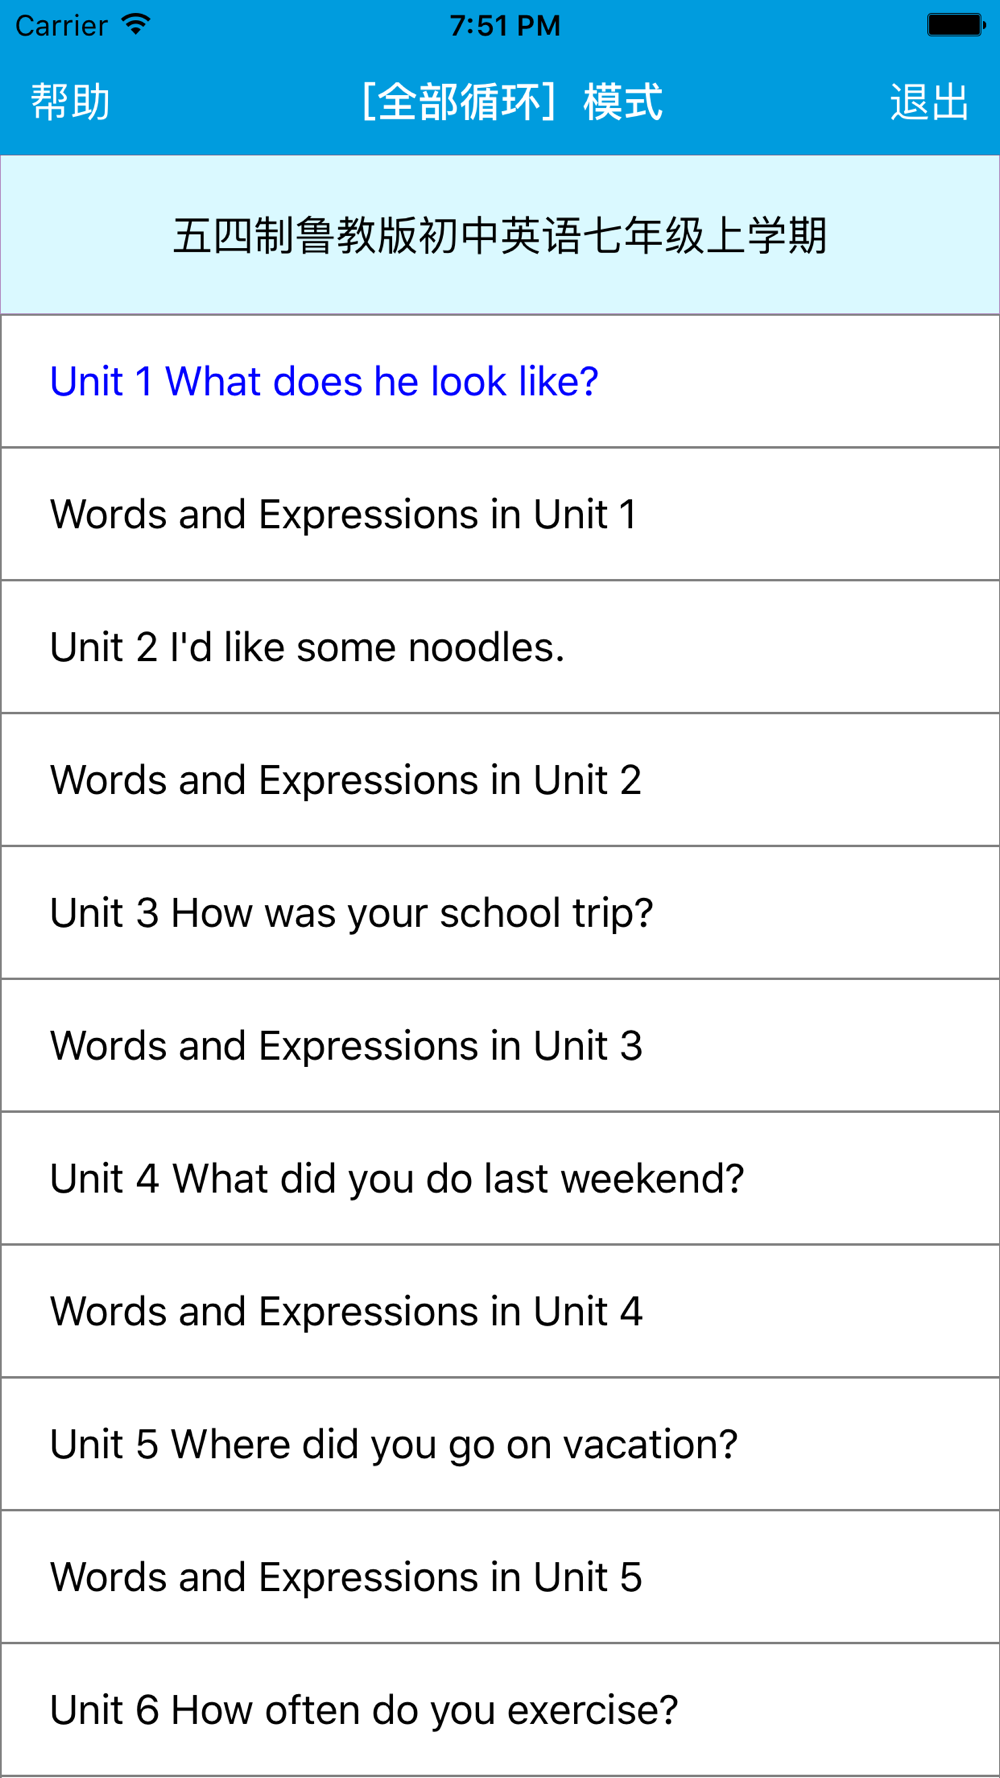
Task: Open Unit 1 What does he look like?
Action: click(500, 381)
